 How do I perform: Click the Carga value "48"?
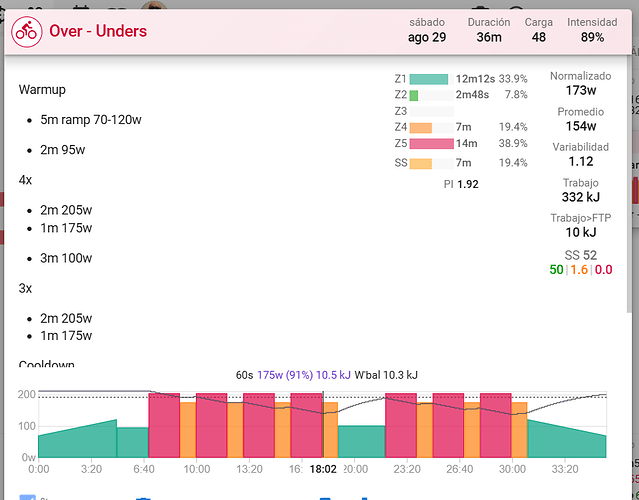[538, 37]
